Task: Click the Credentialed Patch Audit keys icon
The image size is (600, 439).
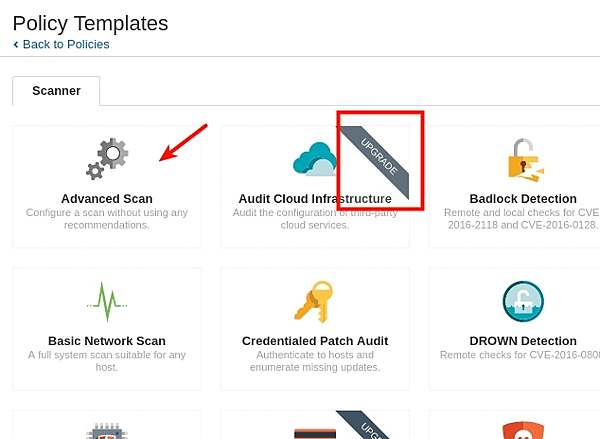Action: point(314,302)
